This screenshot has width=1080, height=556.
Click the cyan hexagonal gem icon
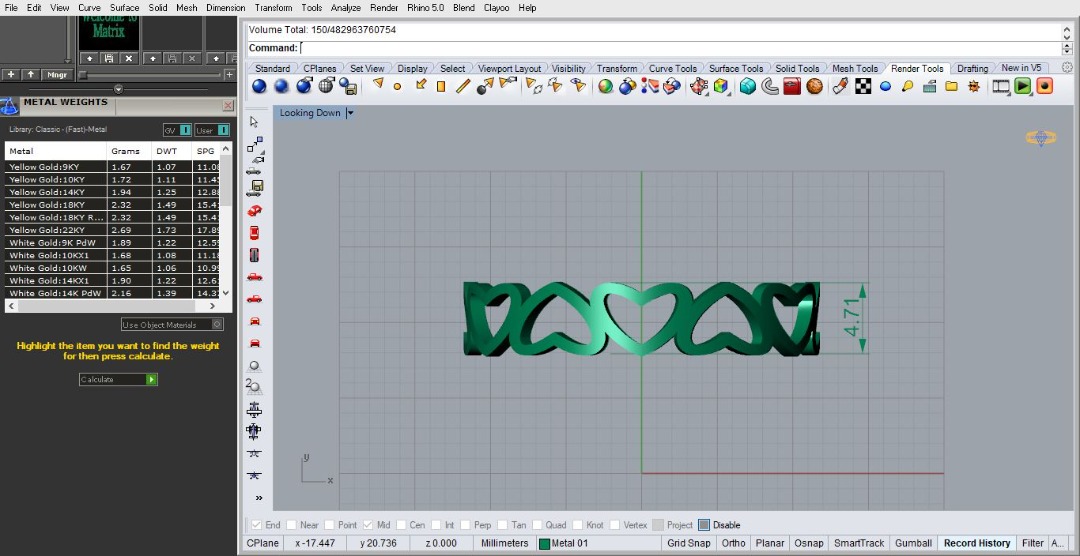748,87
